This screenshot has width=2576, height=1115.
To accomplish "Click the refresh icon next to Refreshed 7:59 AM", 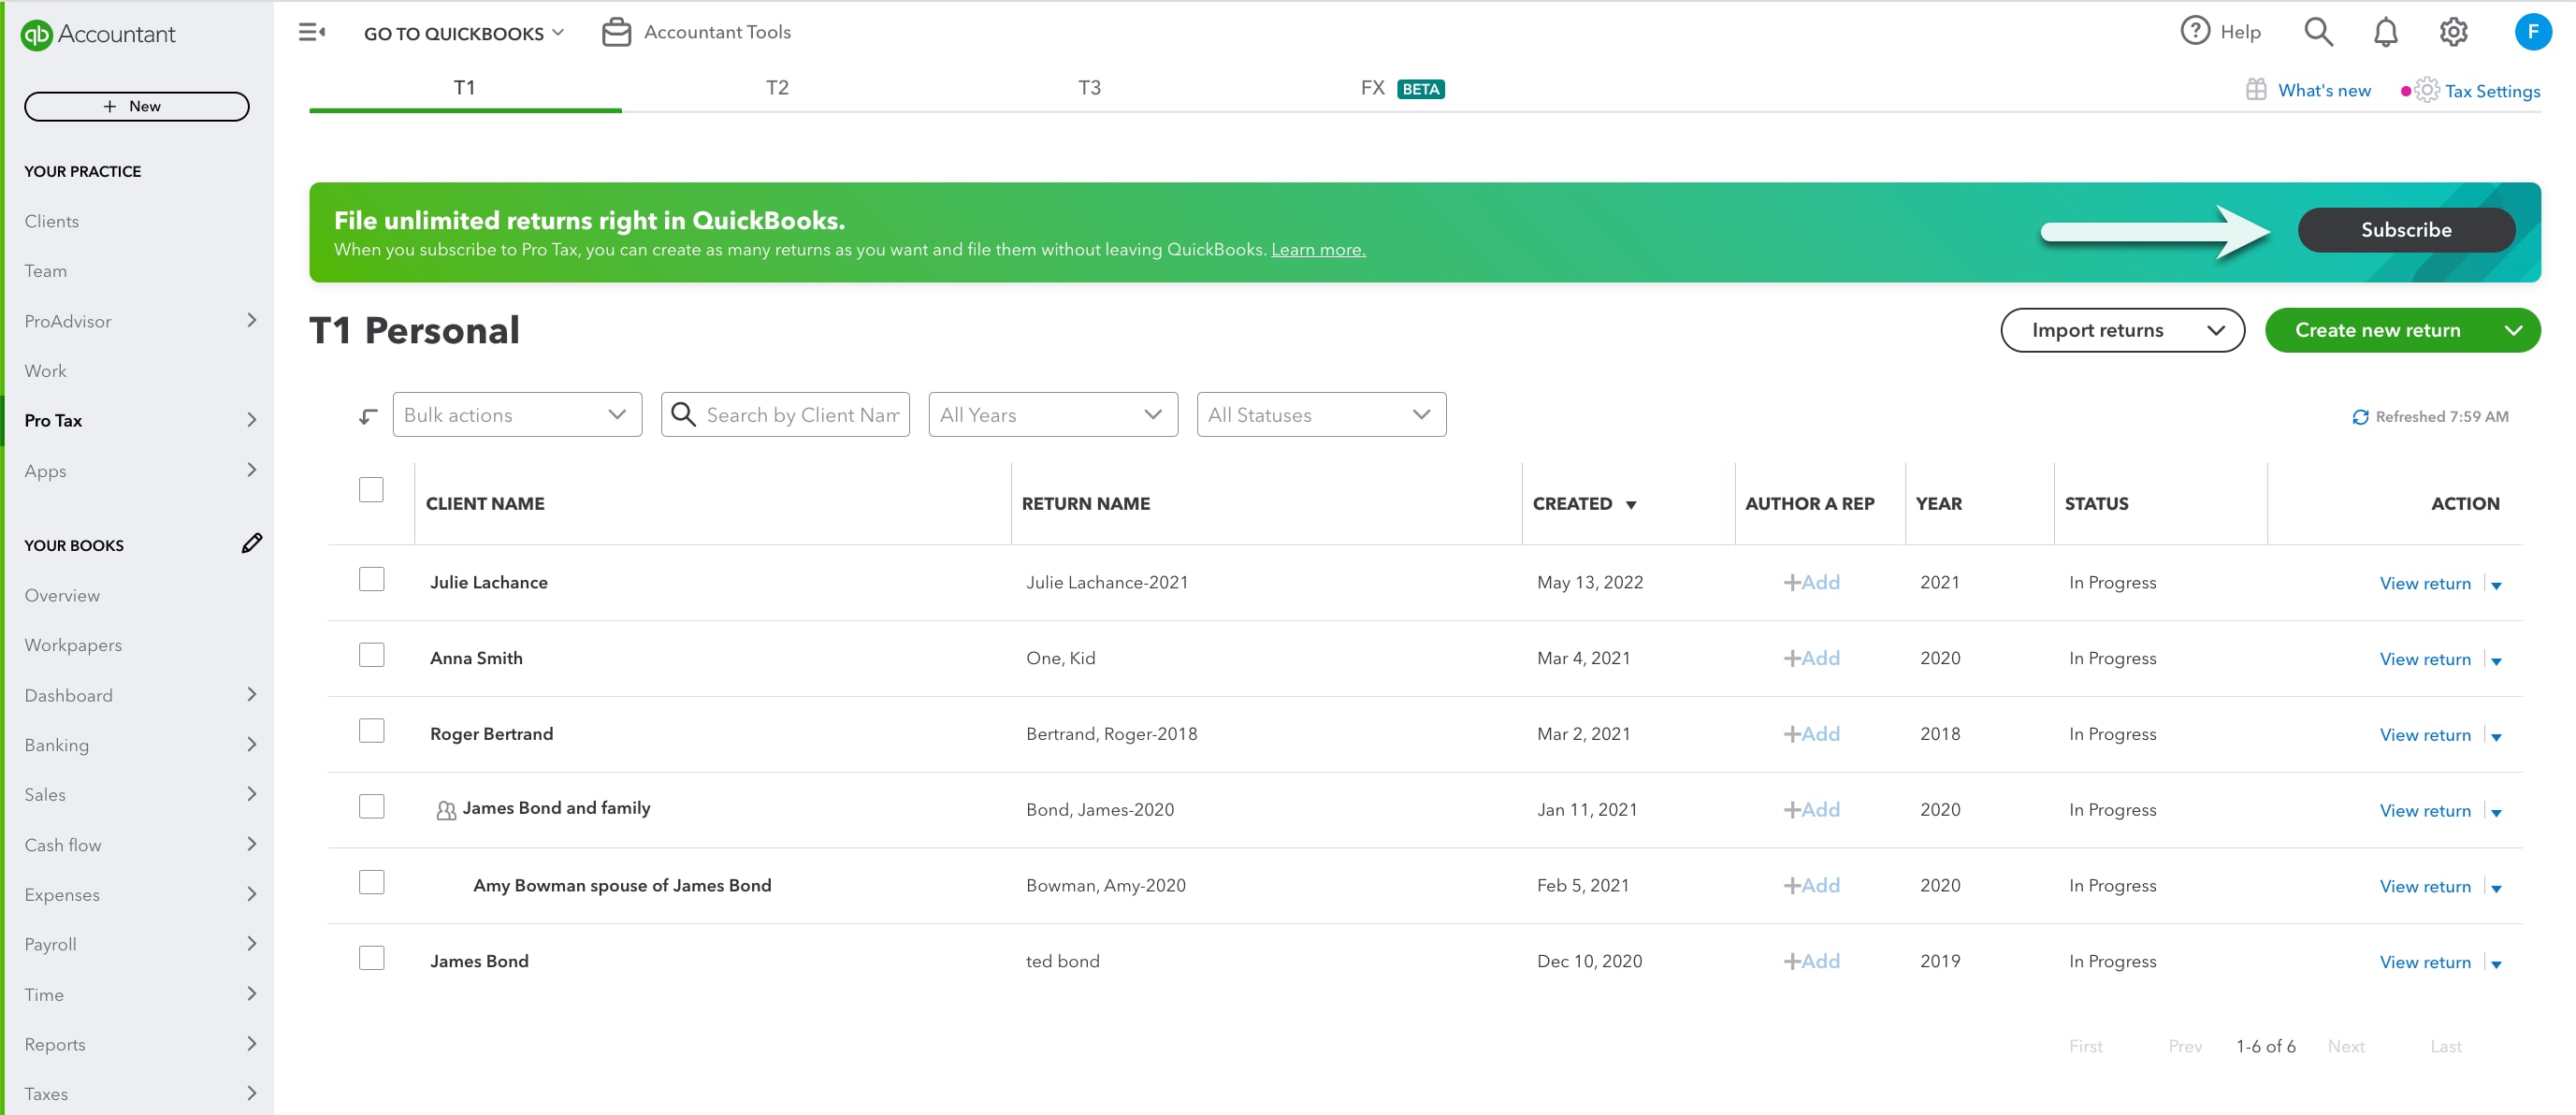I will [2360, 417].
